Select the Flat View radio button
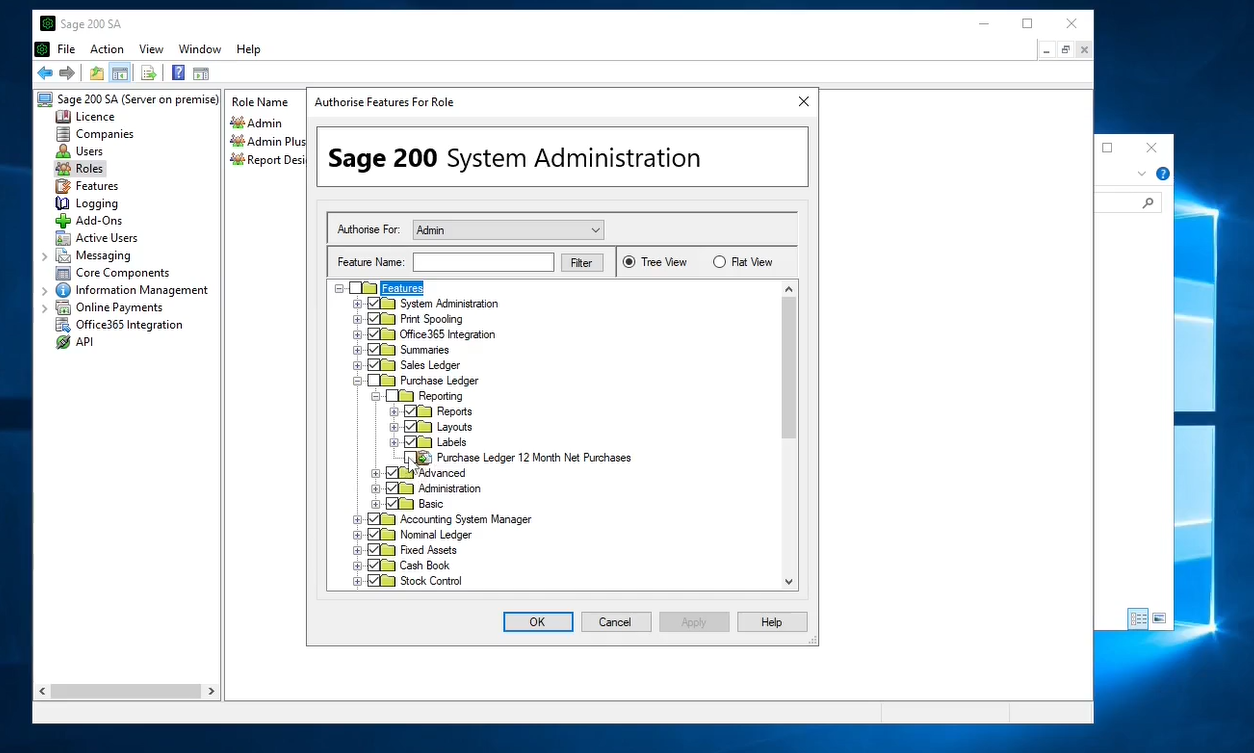1254x753 pixels. 719,262
